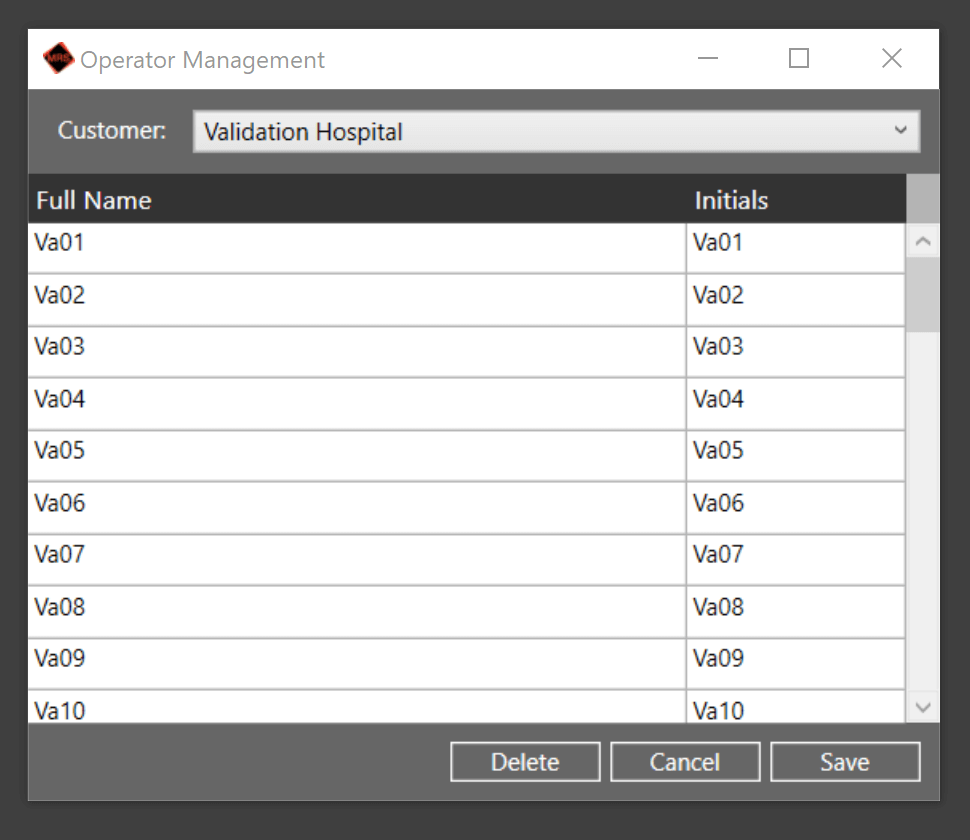Image resolution: width=970 pixels, height=840 pixels.
Task: Click the scrollbar down arrow
Action: pos(923,707)
